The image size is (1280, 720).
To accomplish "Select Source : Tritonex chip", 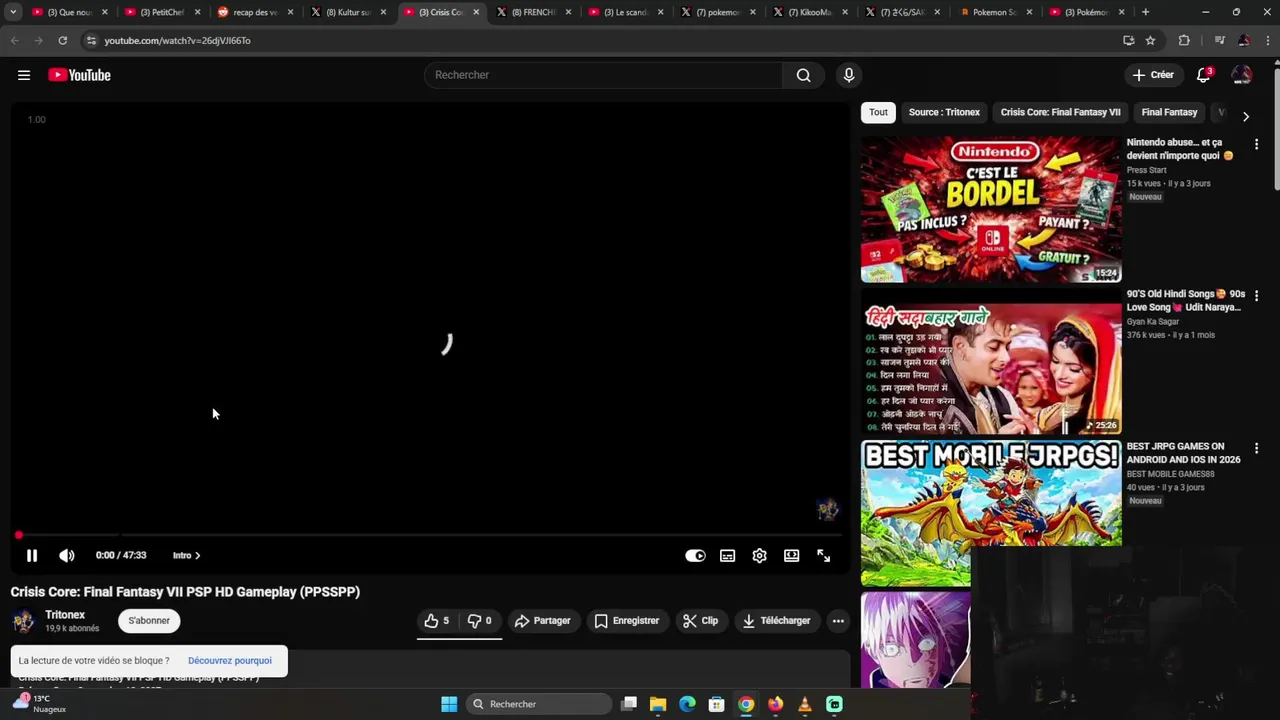I will pyautogui.click(x=944, y=113).
